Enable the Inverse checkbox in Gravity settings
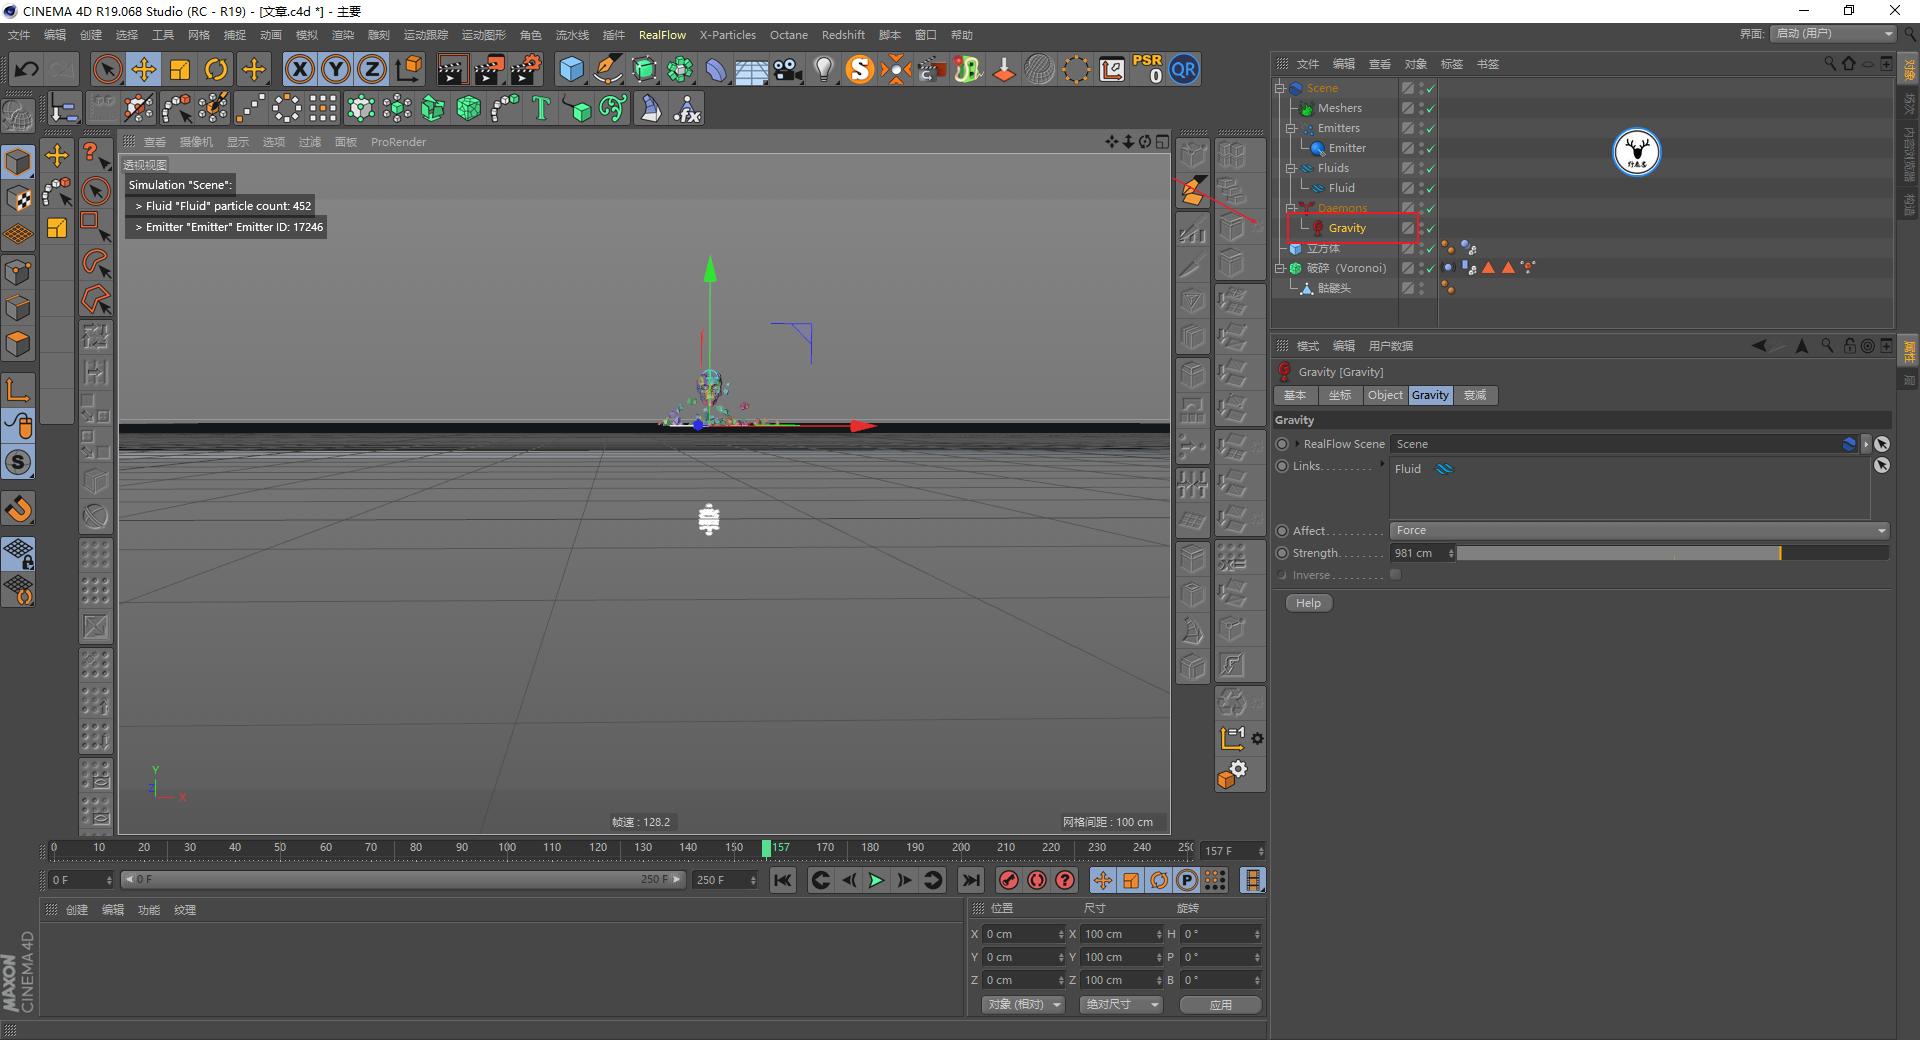Viewport: 1920px width, 1040px height. (x=1394, y=575)
